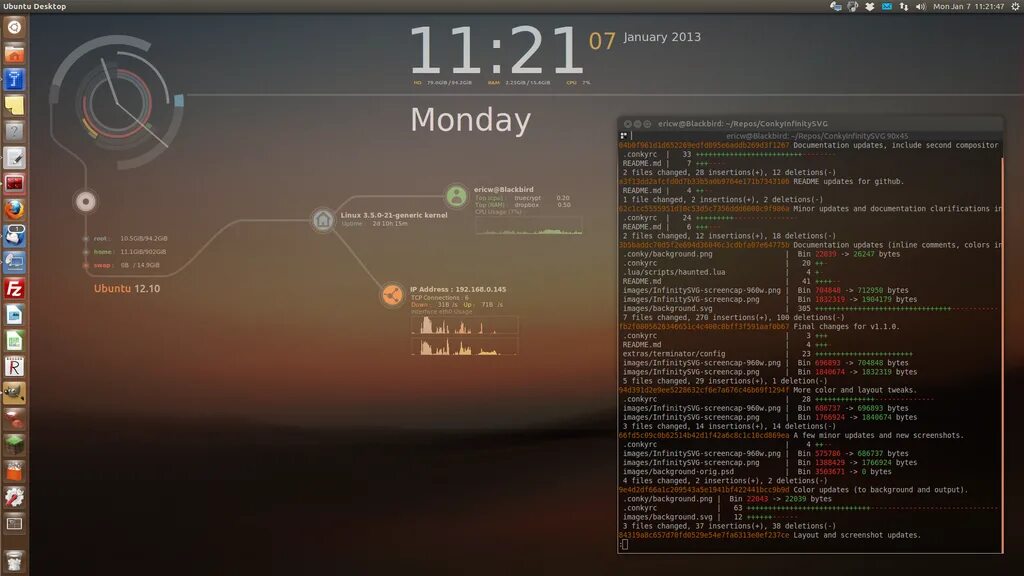Image resolution: width=1024 pixels, height=576 pixels.
Task: Click the "swap" usage line
Action: click(x=126, y=265)
